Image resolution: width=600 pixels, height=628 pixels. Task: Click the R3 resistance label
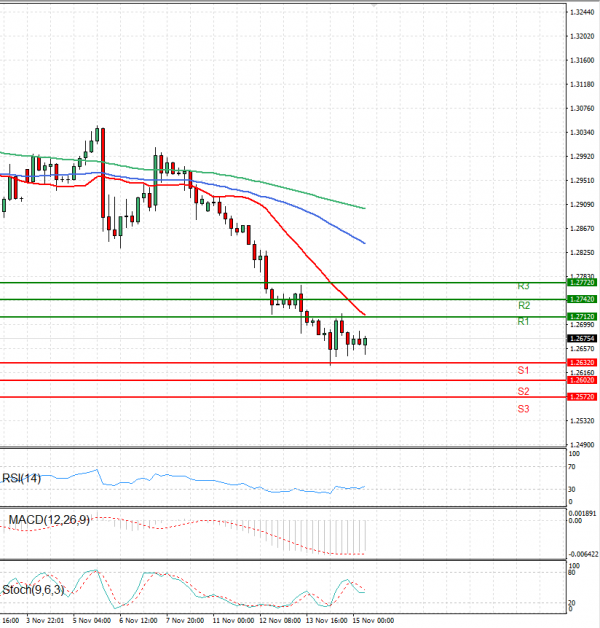(523, 287)
